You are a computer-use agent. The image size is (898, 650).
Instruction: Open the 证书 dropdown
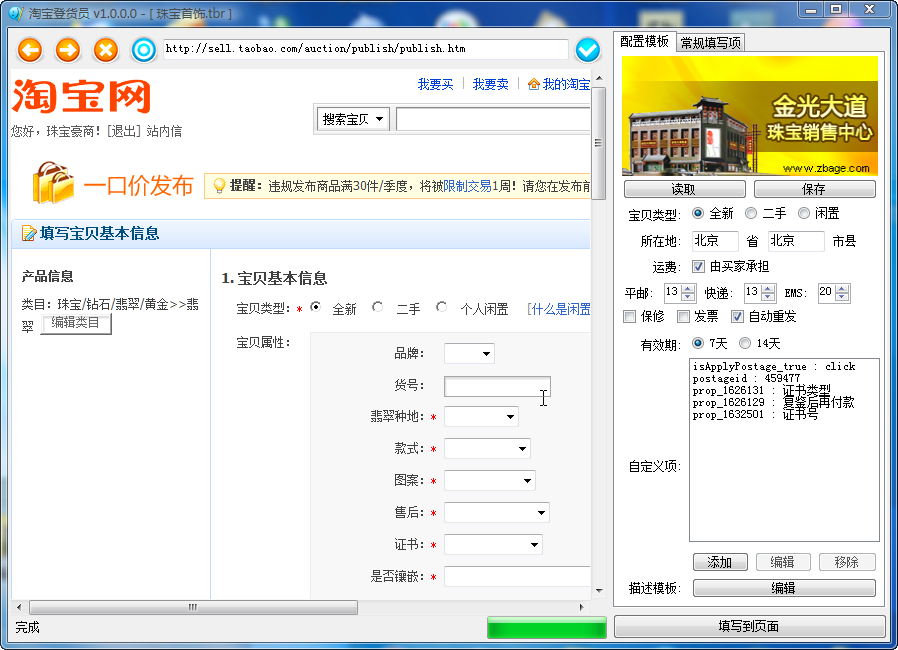(493, 545)
